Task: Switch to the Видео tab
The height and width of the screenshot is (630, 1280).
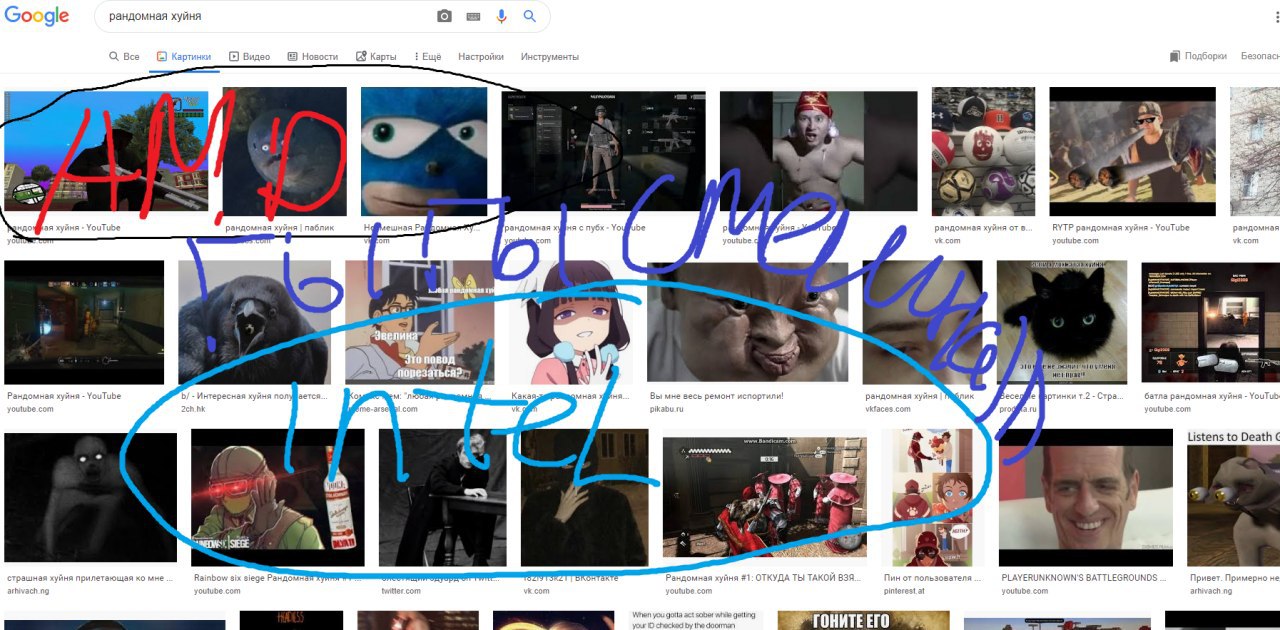Action: point(249,57)
